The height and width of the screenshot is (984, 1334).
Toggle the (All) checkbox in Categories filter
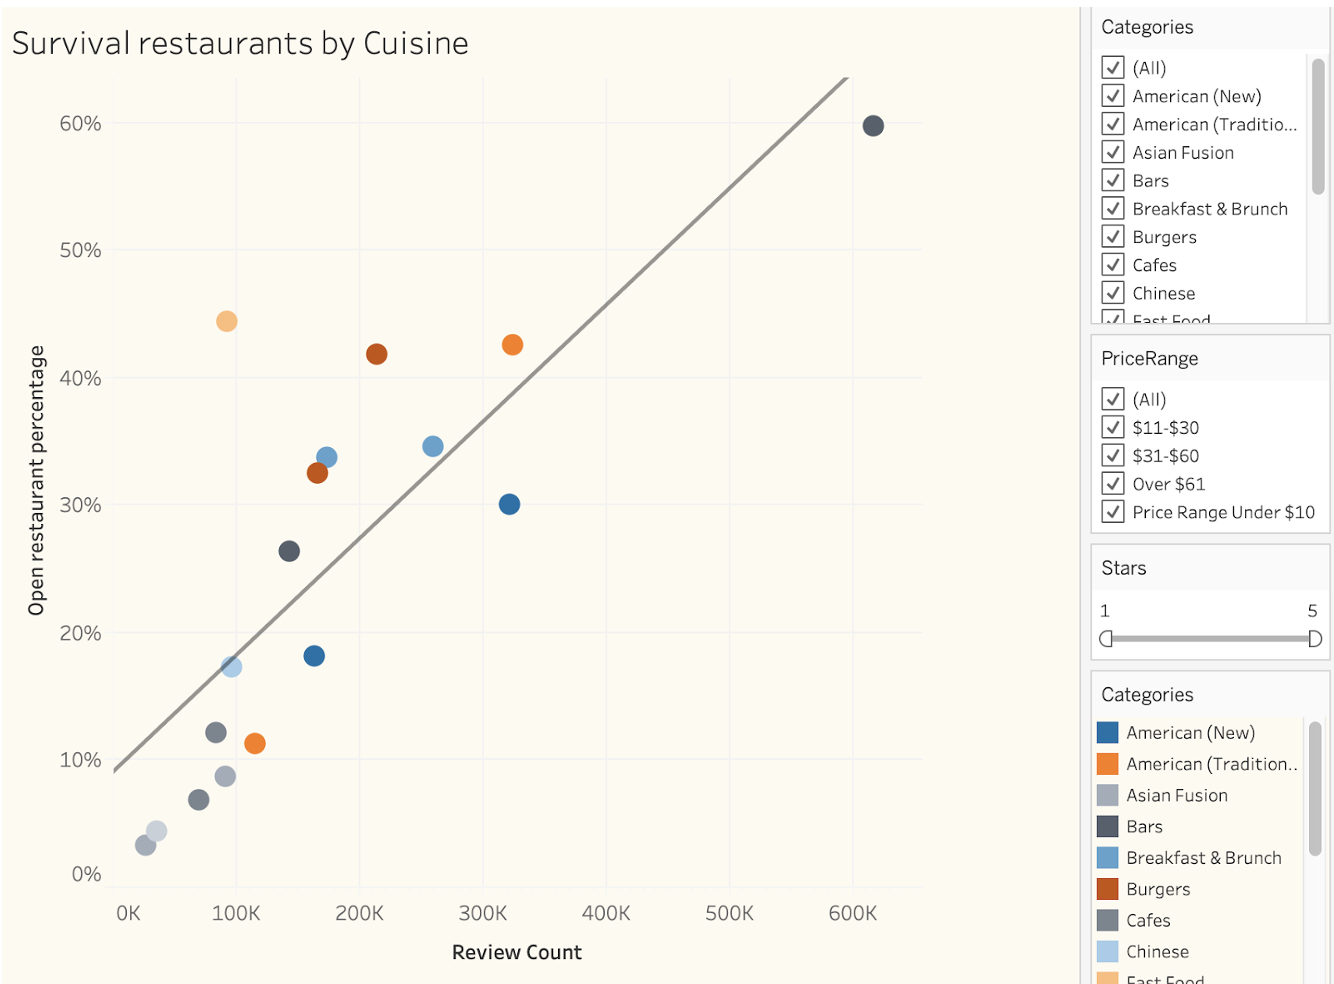point(1112,68)
